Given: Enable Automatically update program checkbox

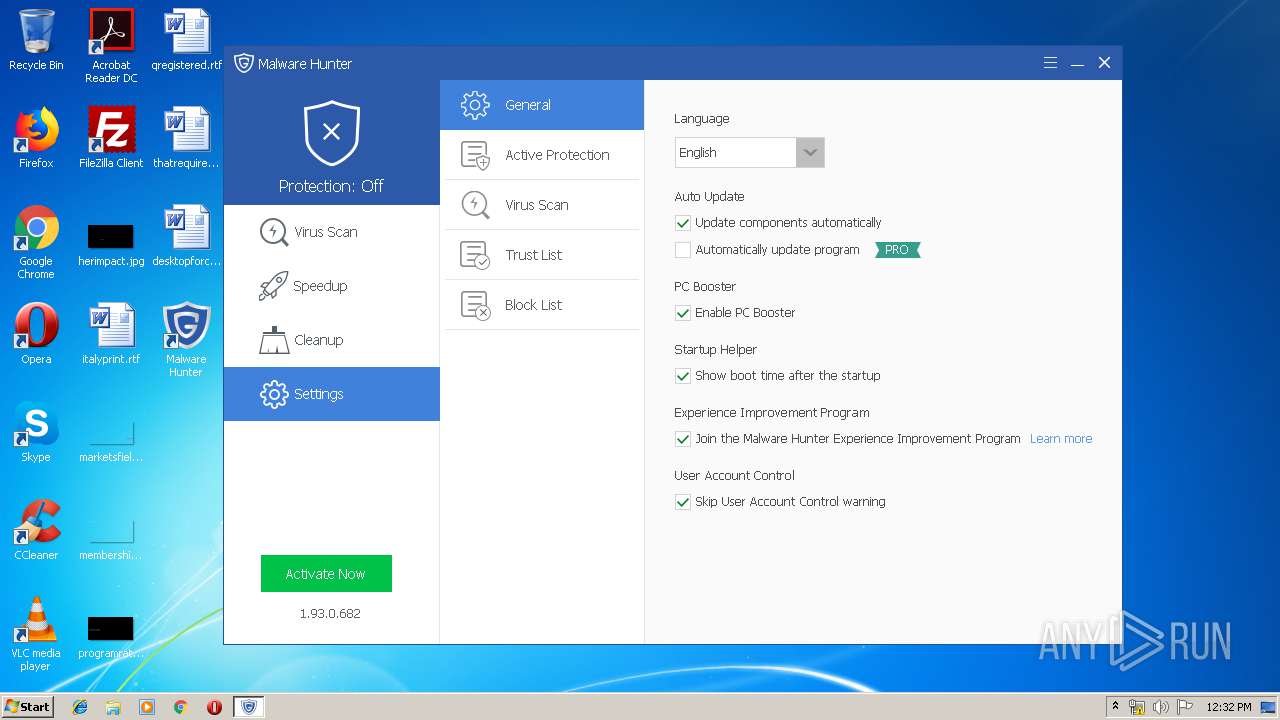Looking at the screenshot, I should point(683,250).
